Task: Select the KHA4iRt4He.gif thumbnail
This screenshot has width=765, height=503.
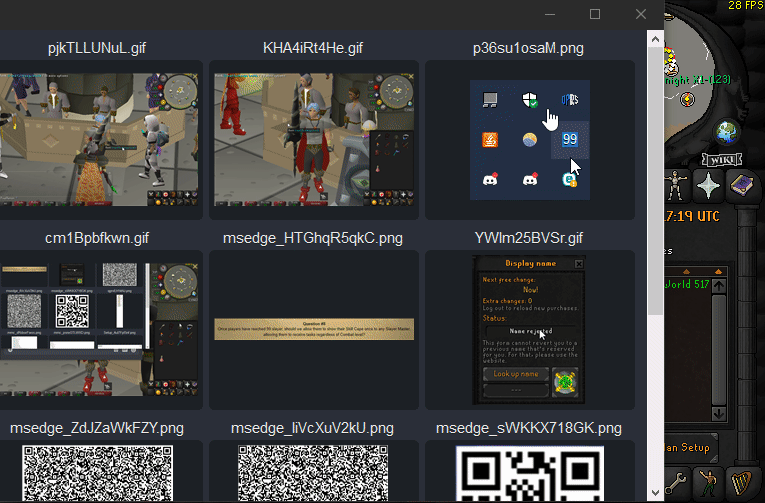Action: [x=314, y=140]
